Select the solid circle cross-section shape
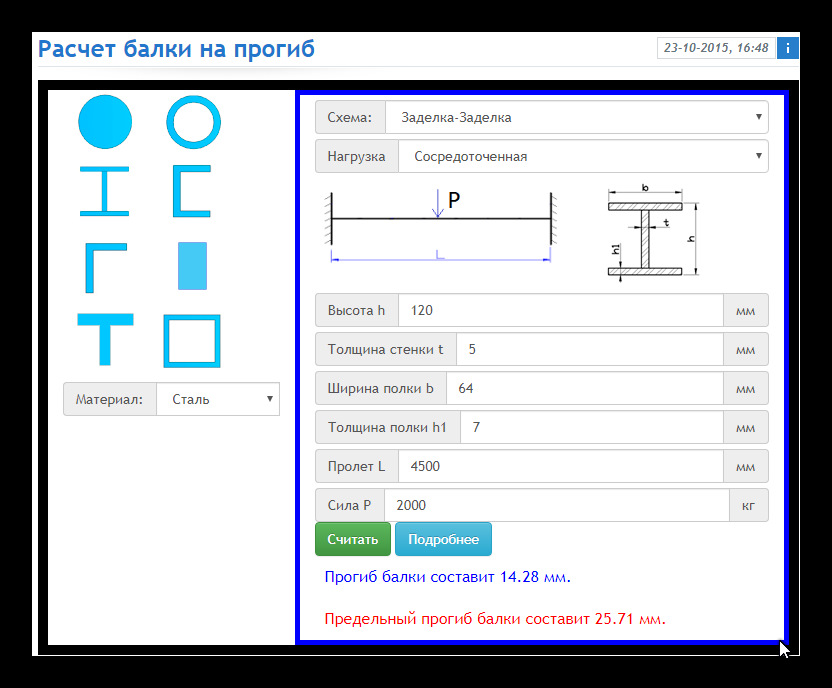Image resolution: width=832 pixels, height=688 pixels. 105,122
